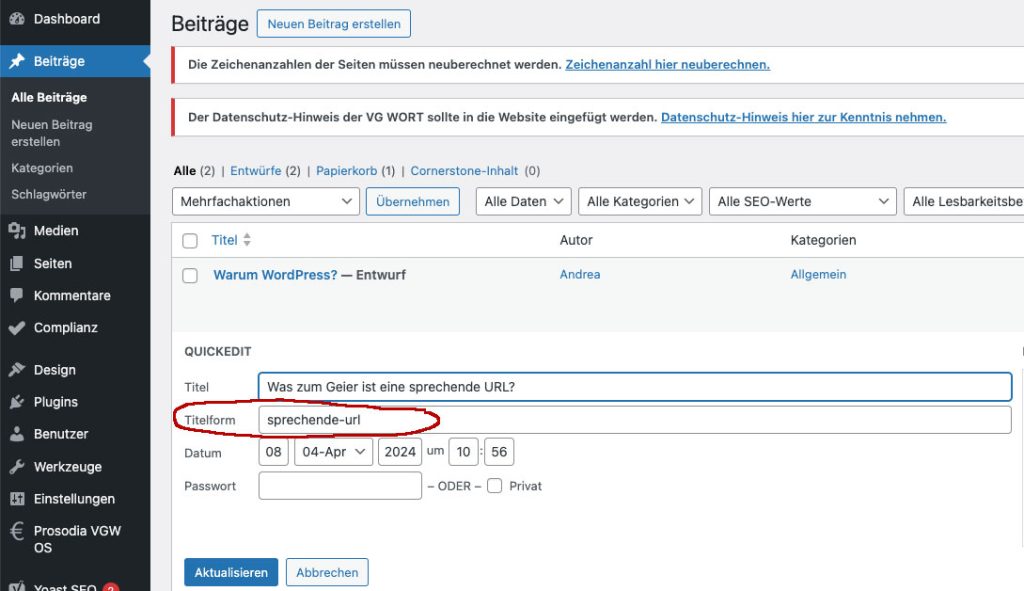Toggle the select-all checkbox next to Titel

190,241
